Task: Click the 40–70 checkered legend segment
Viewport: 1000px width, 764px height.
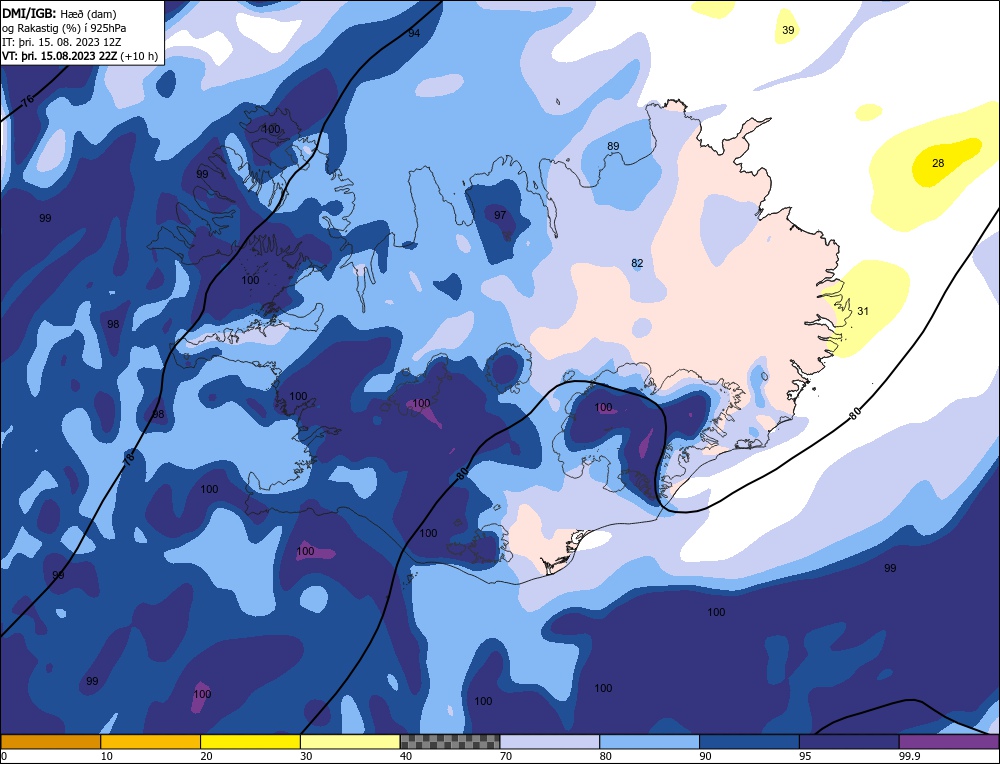Action: [450, 742]
